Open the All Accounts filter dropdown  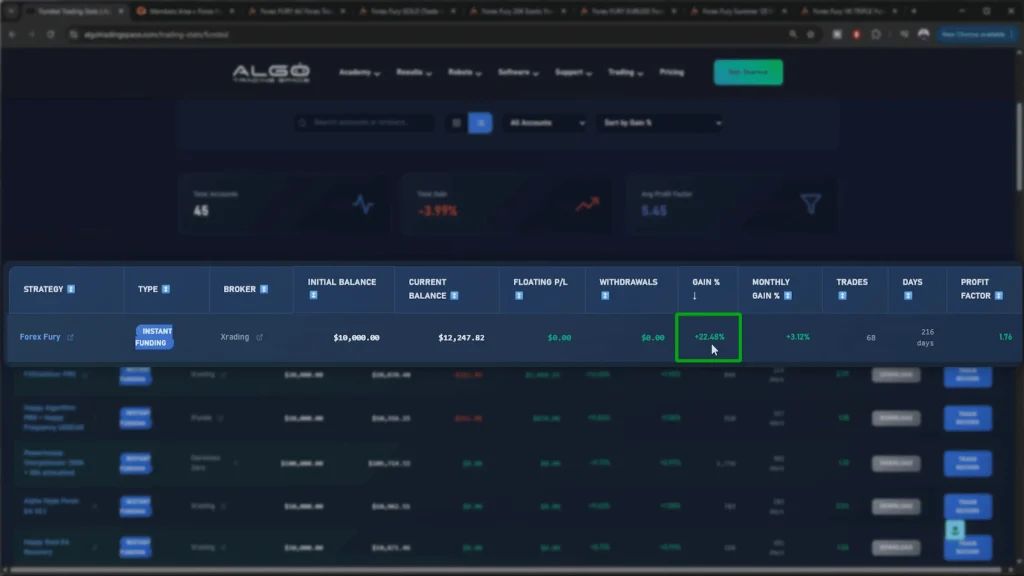point(545,123)
